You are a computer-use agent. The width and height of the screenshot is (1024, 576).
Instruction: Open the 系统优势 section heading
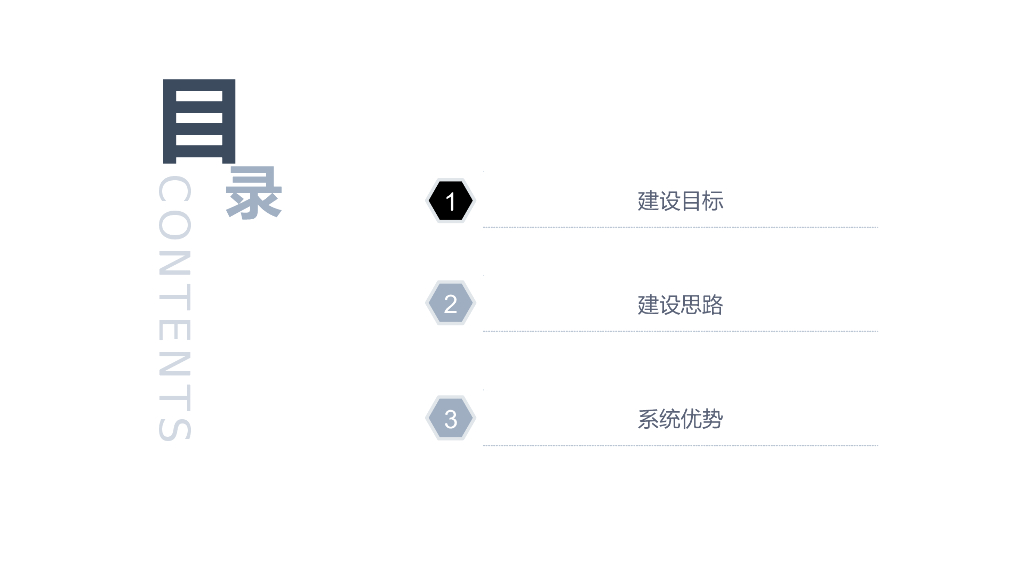click(680, 419)
